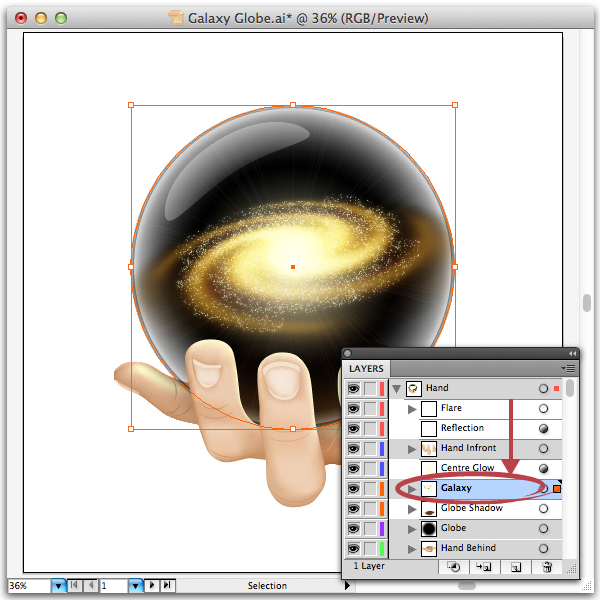This screenshot has width=600, height=600.
Task: Click the Globe layer thumbnail
Action: (x=429, y=528)
